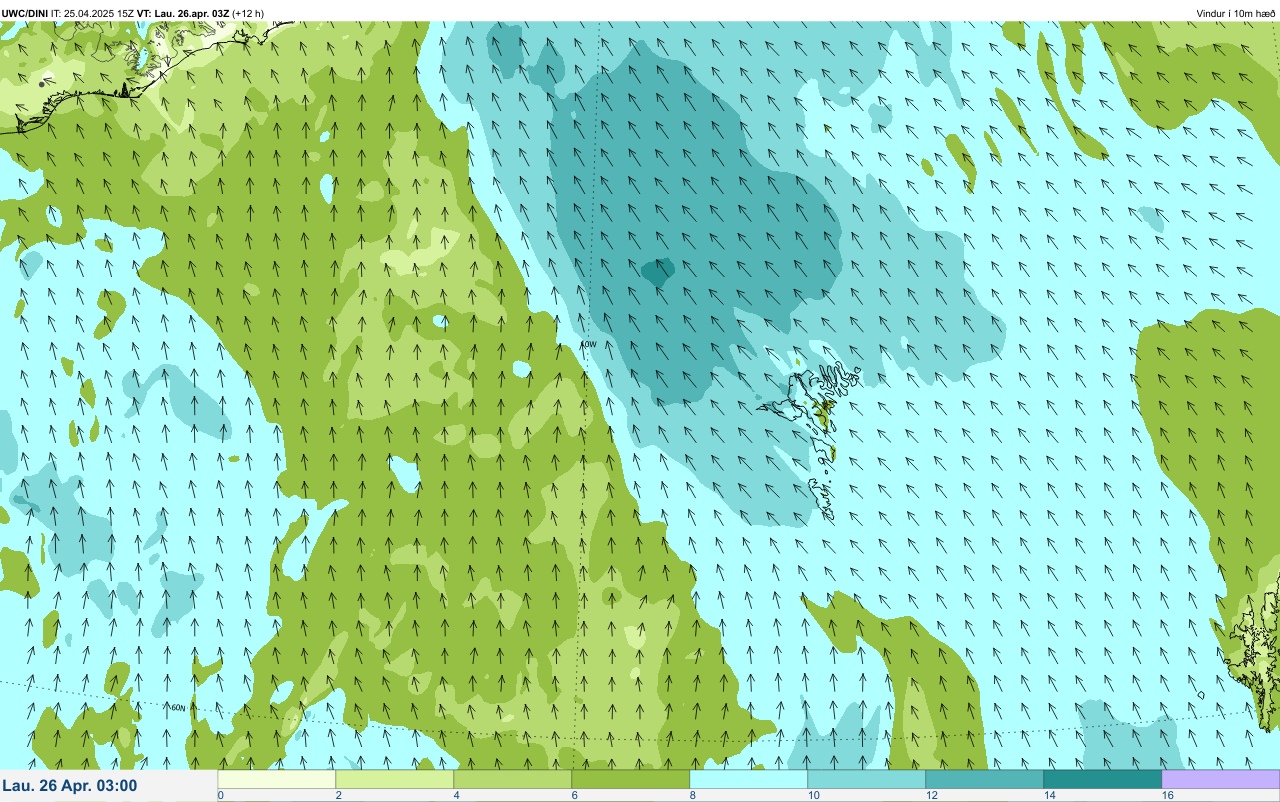Screen dimensions: 1280x802
Task: Click the darkest teal wind maximum patch
Action: tap(657, 272)
